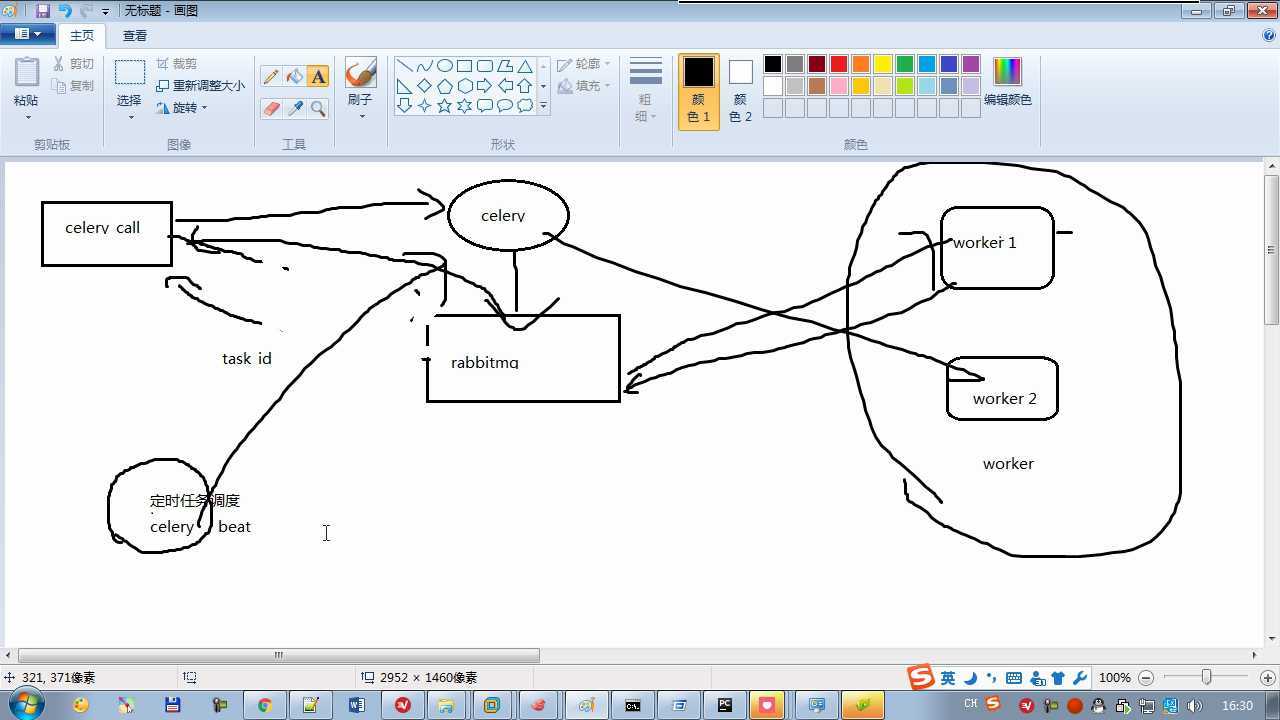Click Undo in quick access toolbar
1280x720 pixels.
(x=65, y=11)
